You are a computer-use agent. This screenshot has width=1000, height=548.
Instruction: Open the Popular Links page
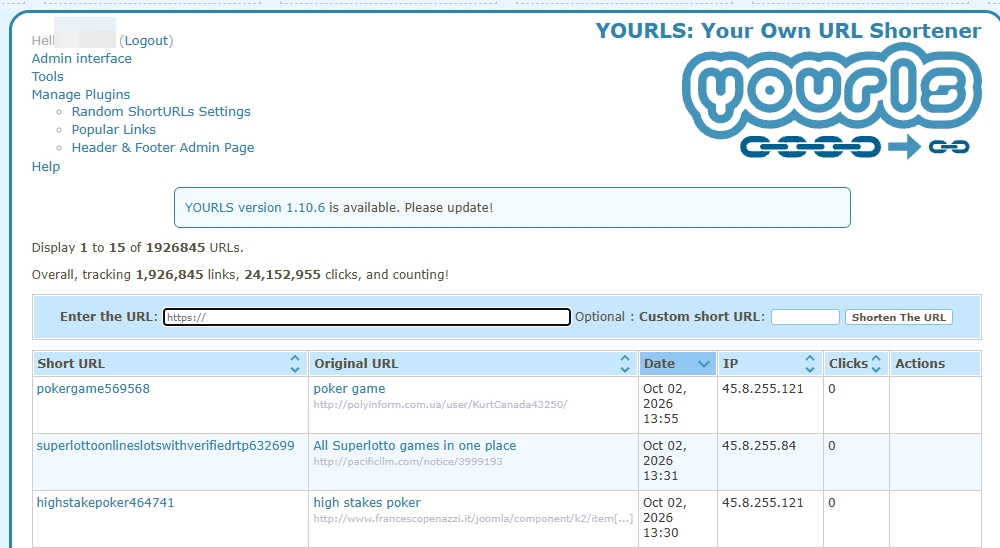click(x=114, y=129)
